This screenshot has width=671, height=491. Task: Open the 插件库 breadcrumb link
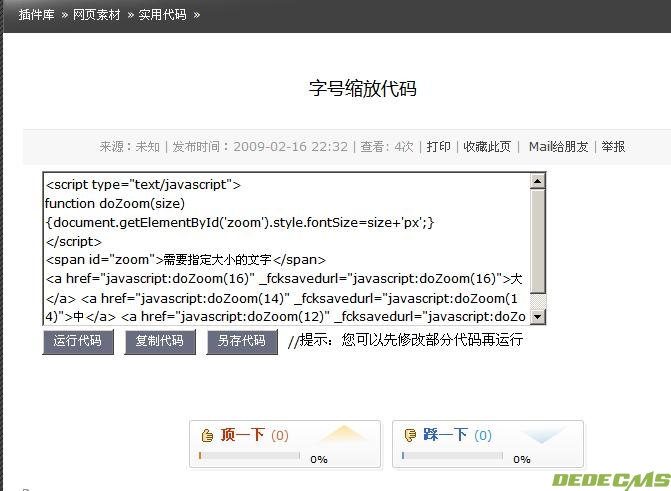36,15
